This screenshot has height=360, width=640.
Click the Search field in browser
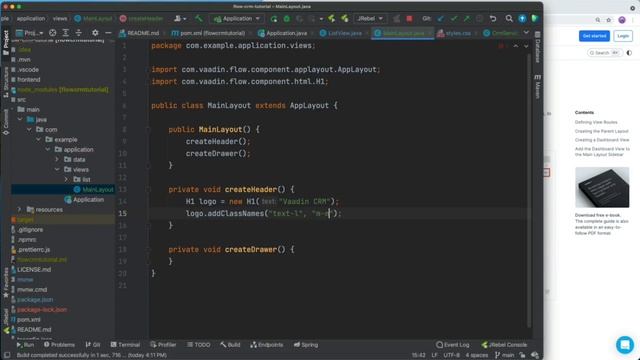(x=604, y=53)
